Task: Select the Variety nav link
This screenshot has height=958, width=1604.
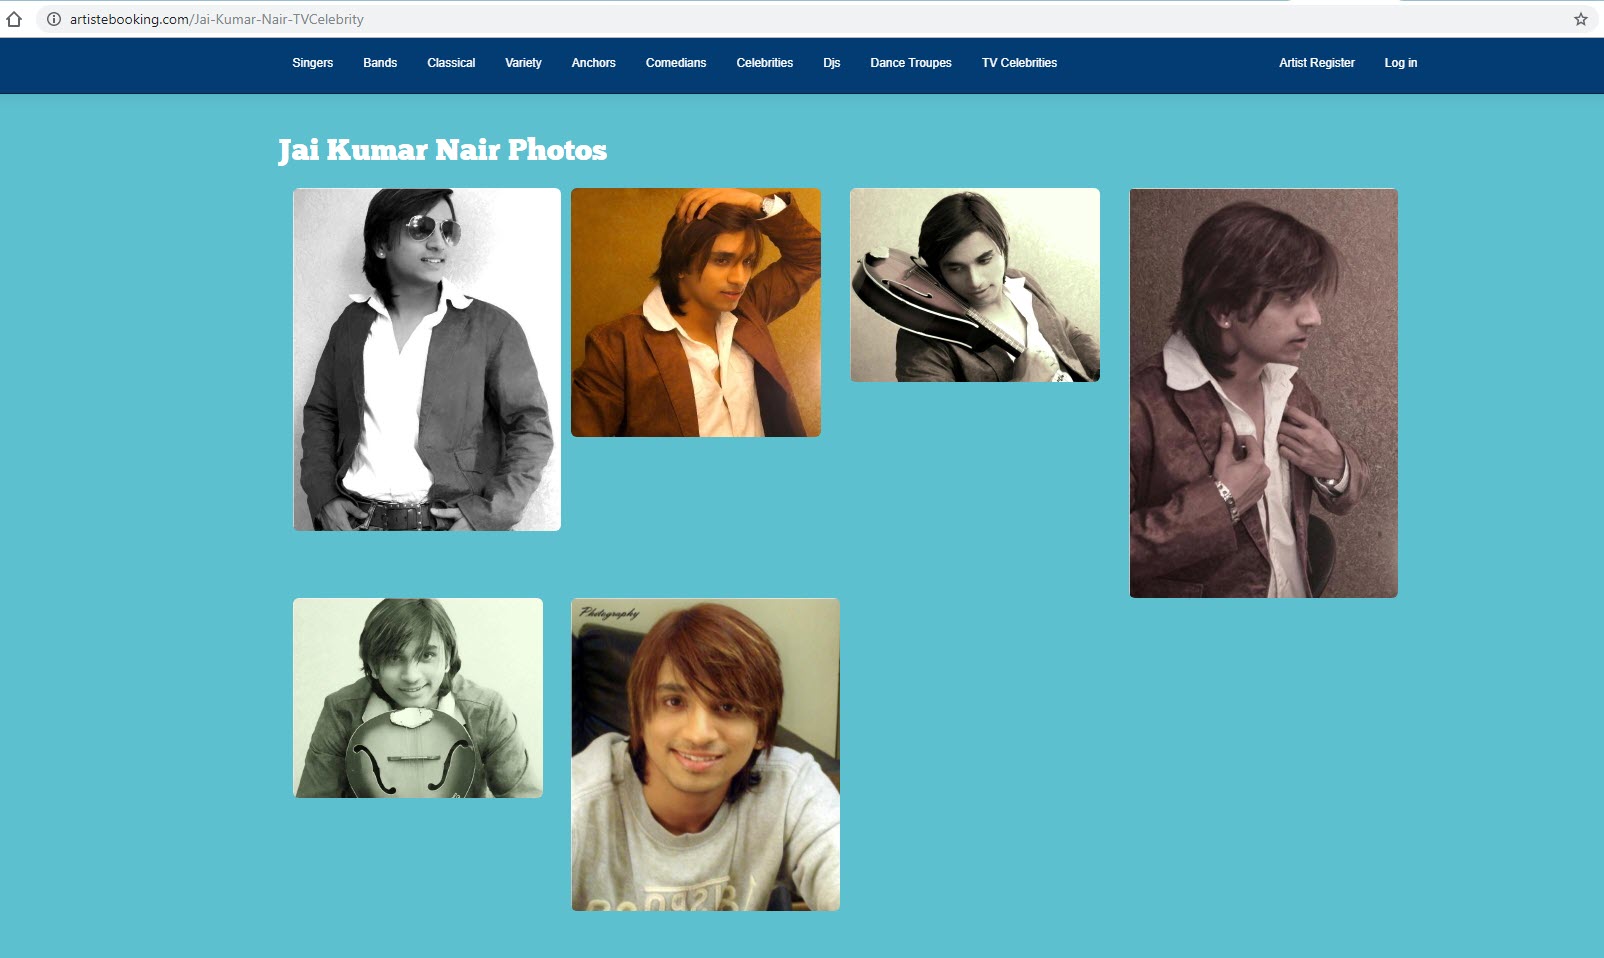Action: coord(523,63)
